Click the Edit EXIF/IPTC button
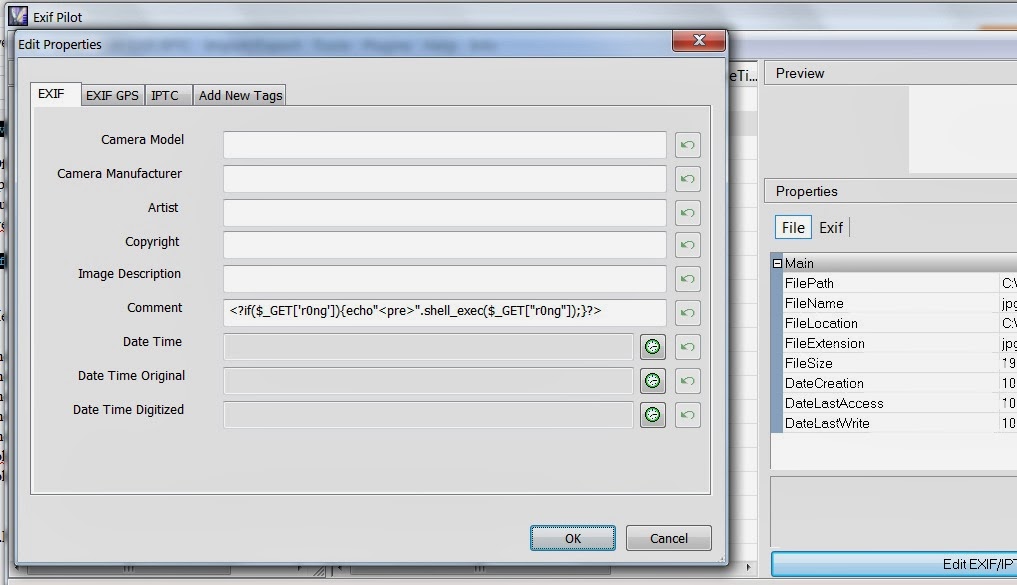This screenshot has width=1017, height=585. 894,564
